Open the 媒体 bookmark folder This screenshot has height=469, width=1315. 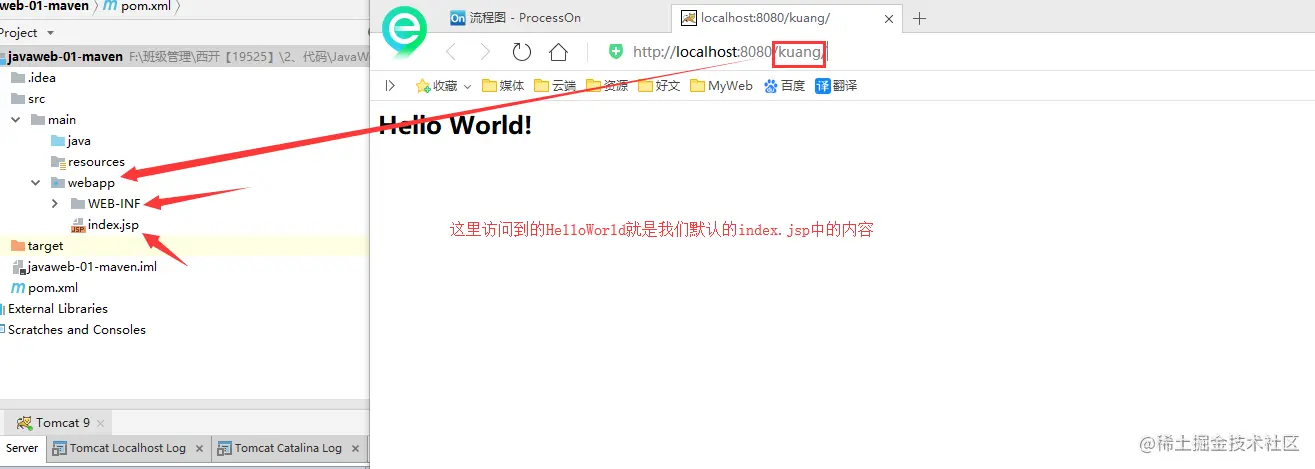click(503, 86)
